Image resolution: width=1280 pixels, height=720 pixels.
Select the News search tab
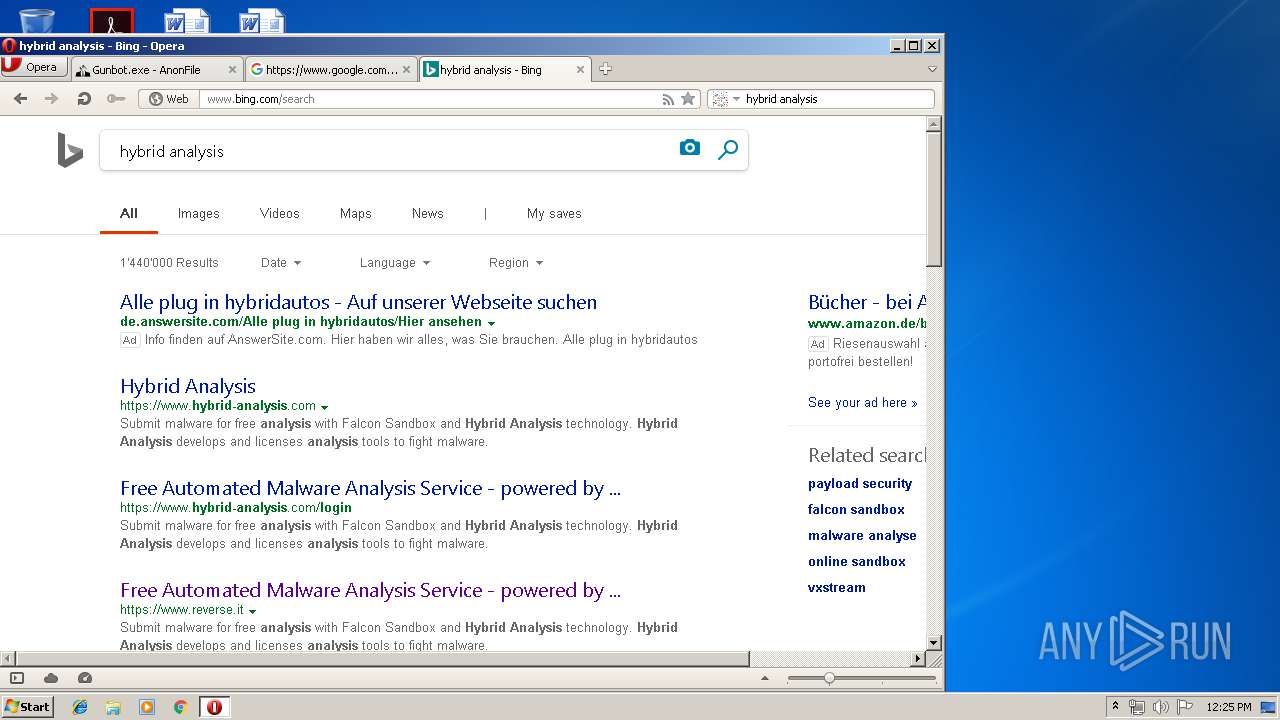(x=427, y=213)
